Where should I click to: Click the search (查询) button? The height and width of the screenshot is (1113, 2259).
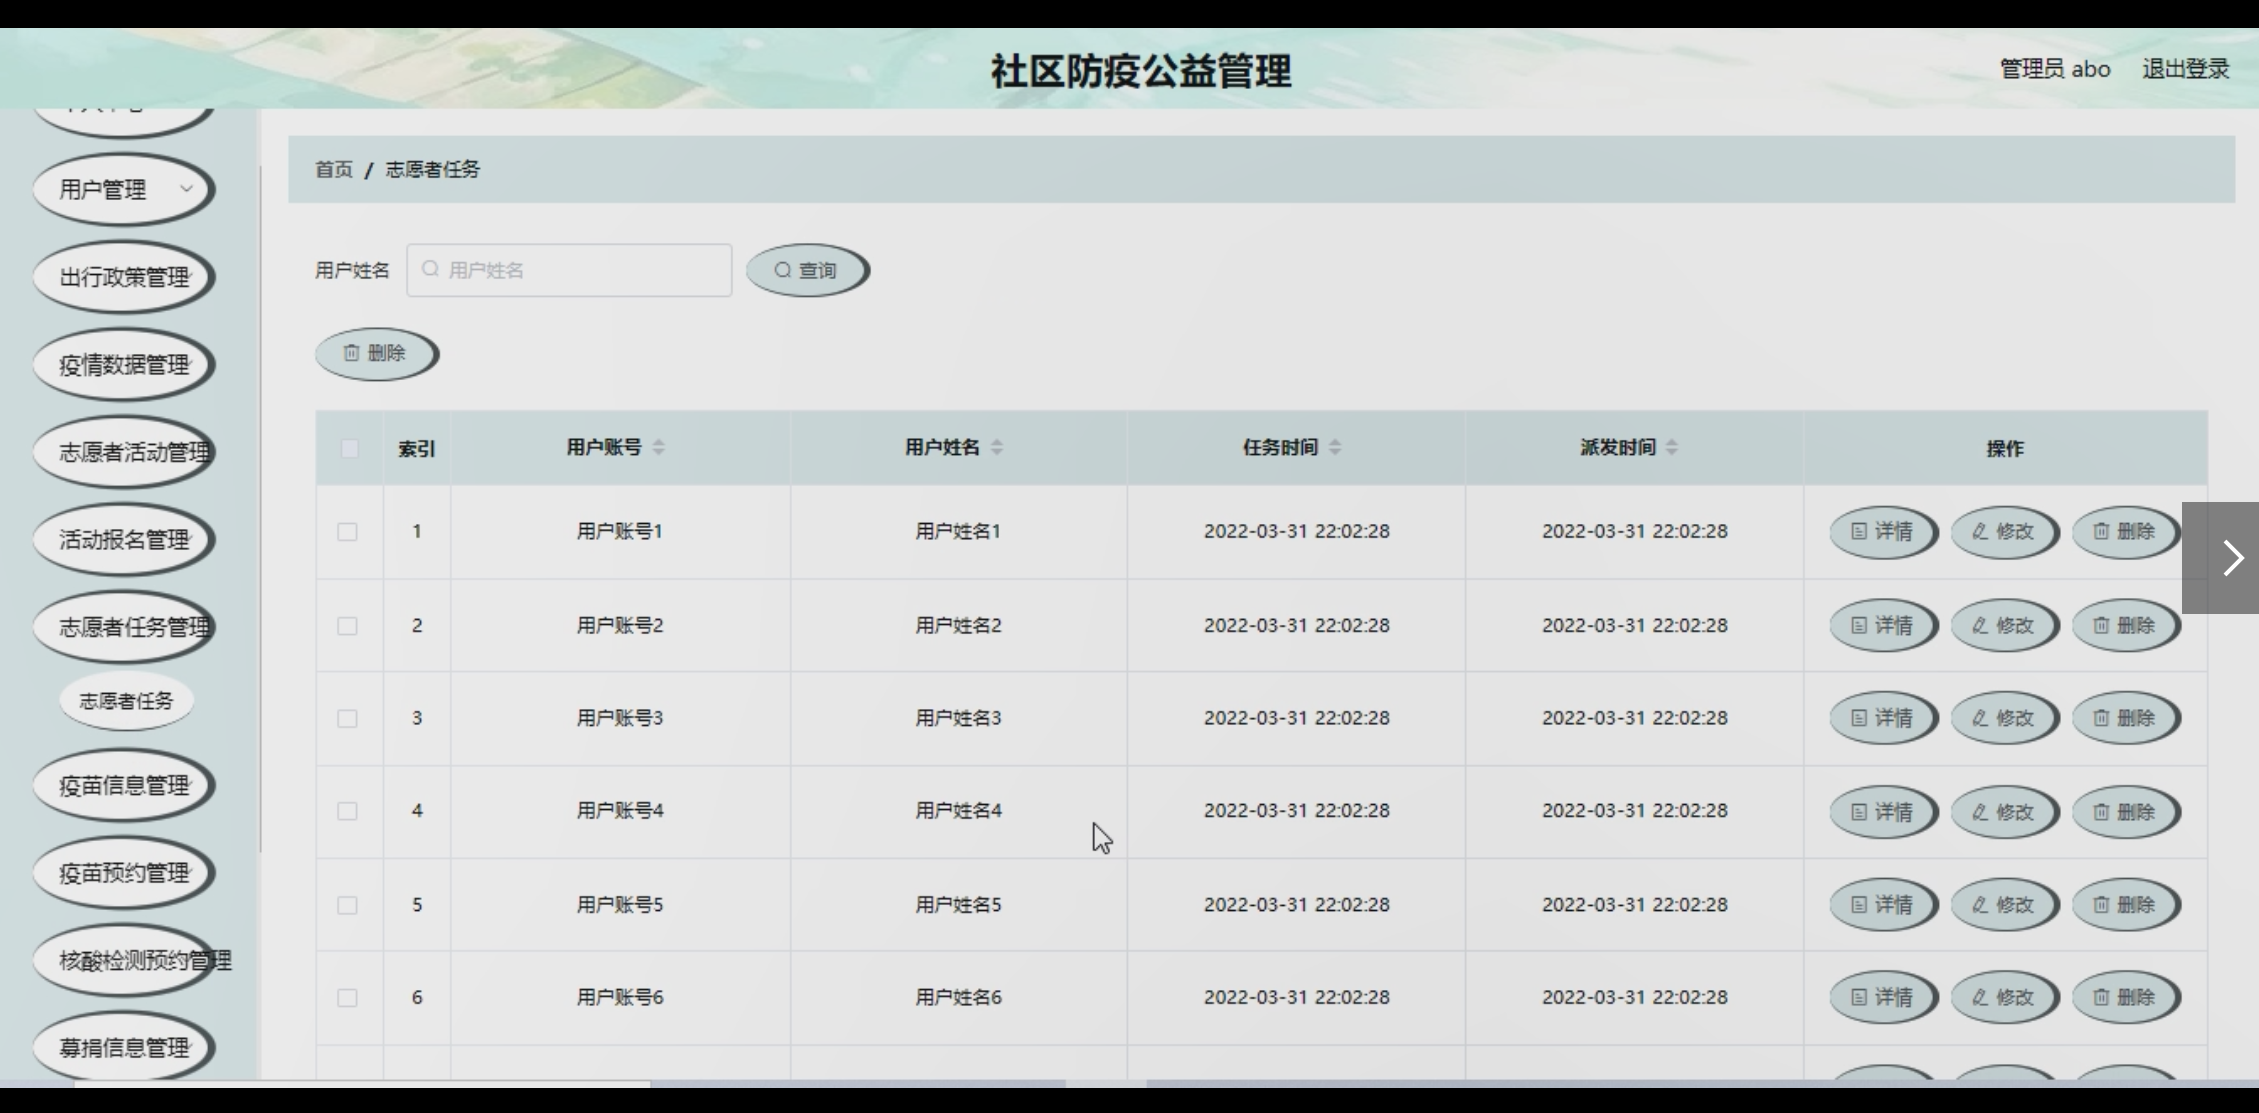coord(806,270)
